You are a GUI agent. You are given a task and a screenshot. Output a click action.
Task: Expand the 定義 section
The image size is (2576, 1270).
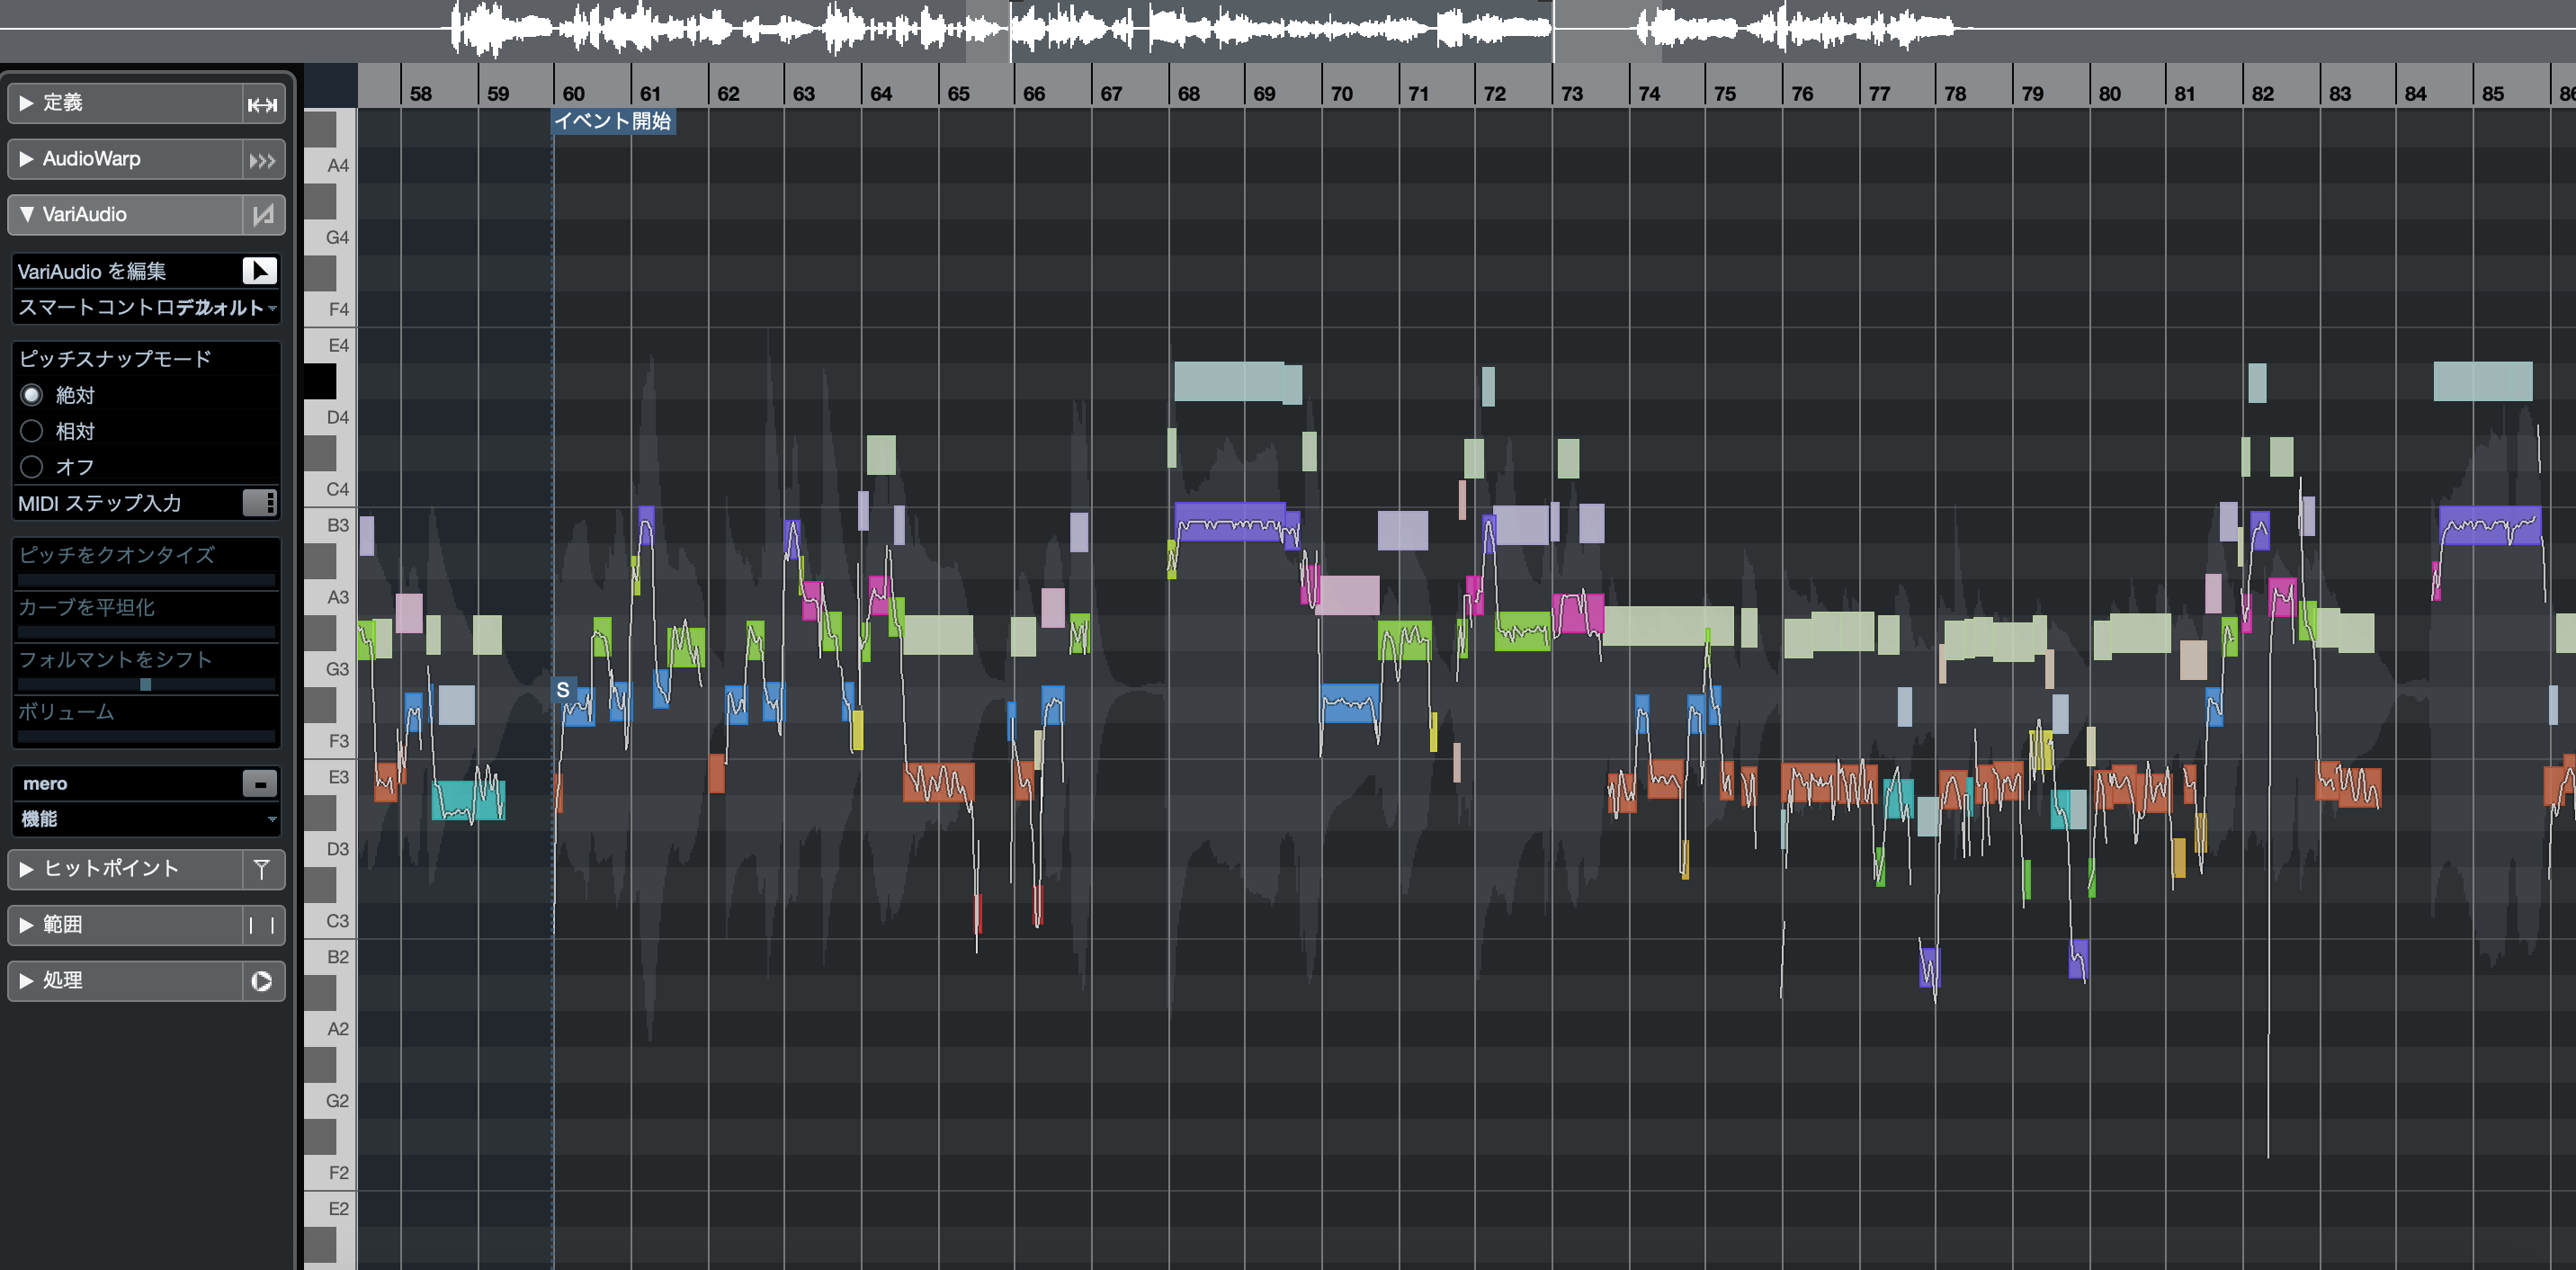pyautogui.click(x=27, y=103)
